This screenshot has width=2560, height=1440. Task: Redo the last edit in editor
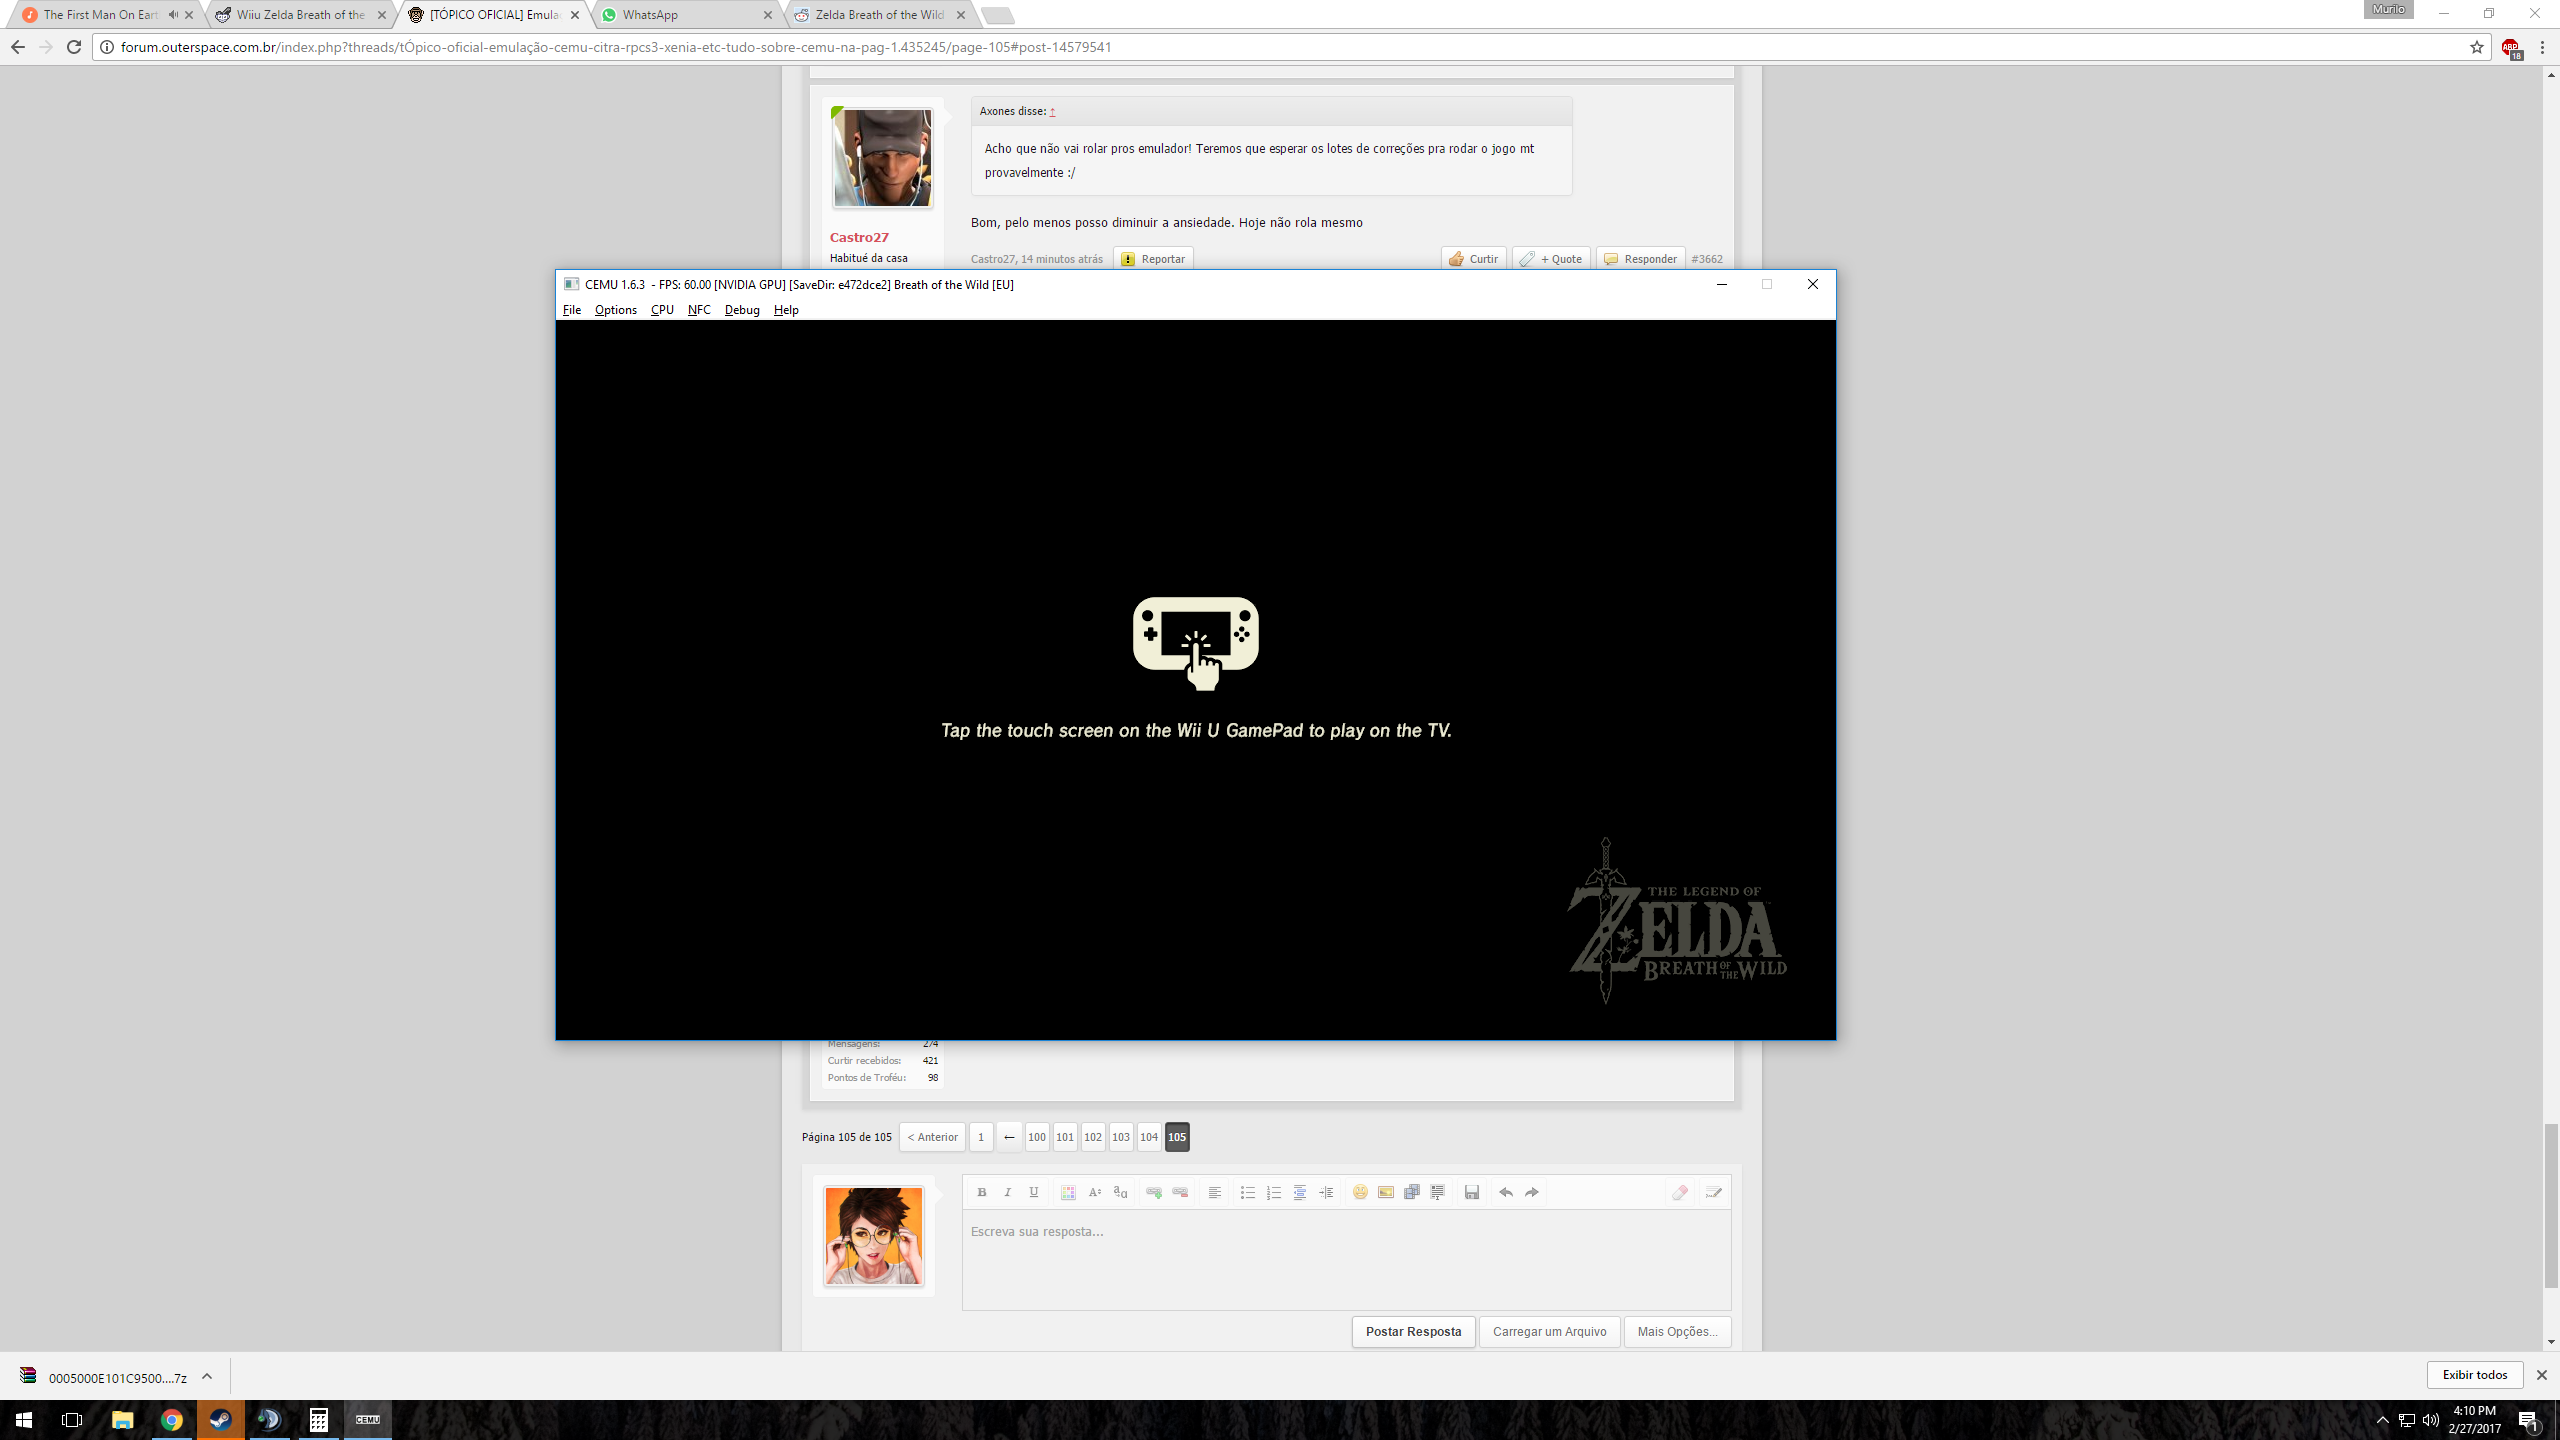[1532, 1192]
